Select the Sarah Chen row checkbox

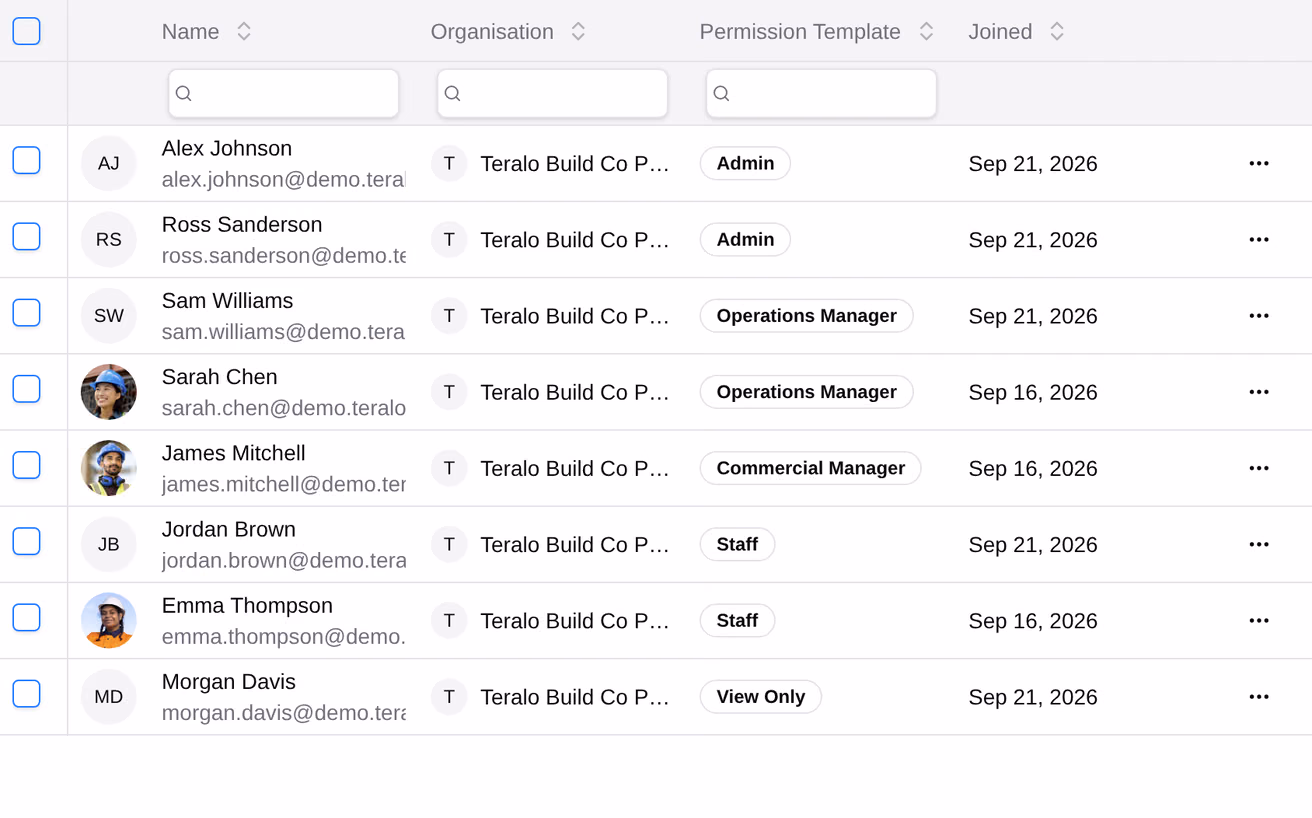[27, 388]
